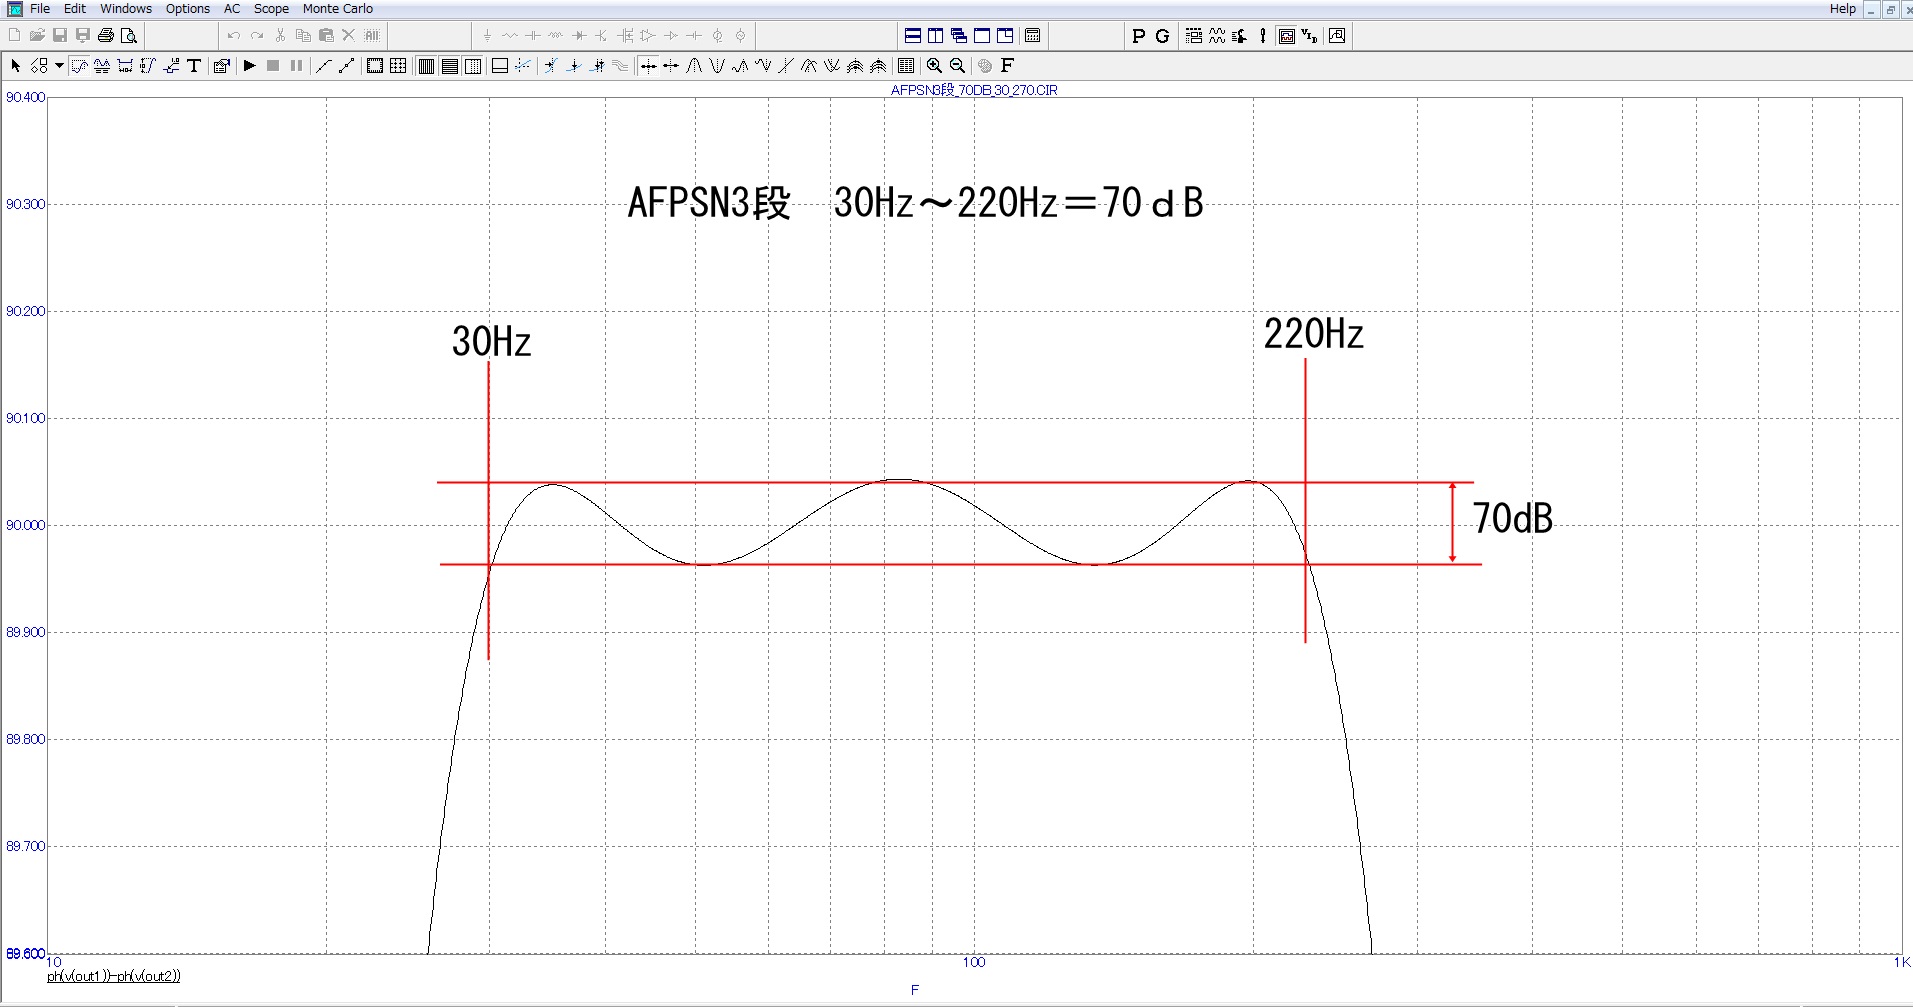Toggle the horizontal grid lines button
Image resolution: width=1913 pixels, height=1007 pixels.
point(450,66)
